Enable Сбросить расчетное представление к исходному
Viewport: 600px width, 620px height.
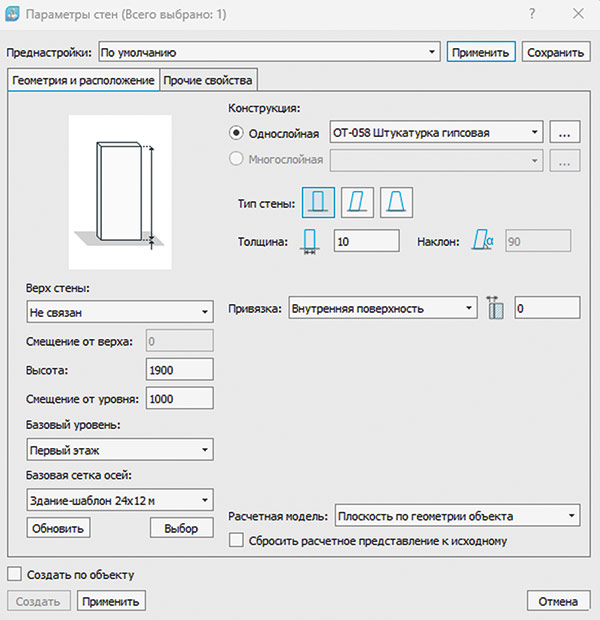(x=237, y=541)
